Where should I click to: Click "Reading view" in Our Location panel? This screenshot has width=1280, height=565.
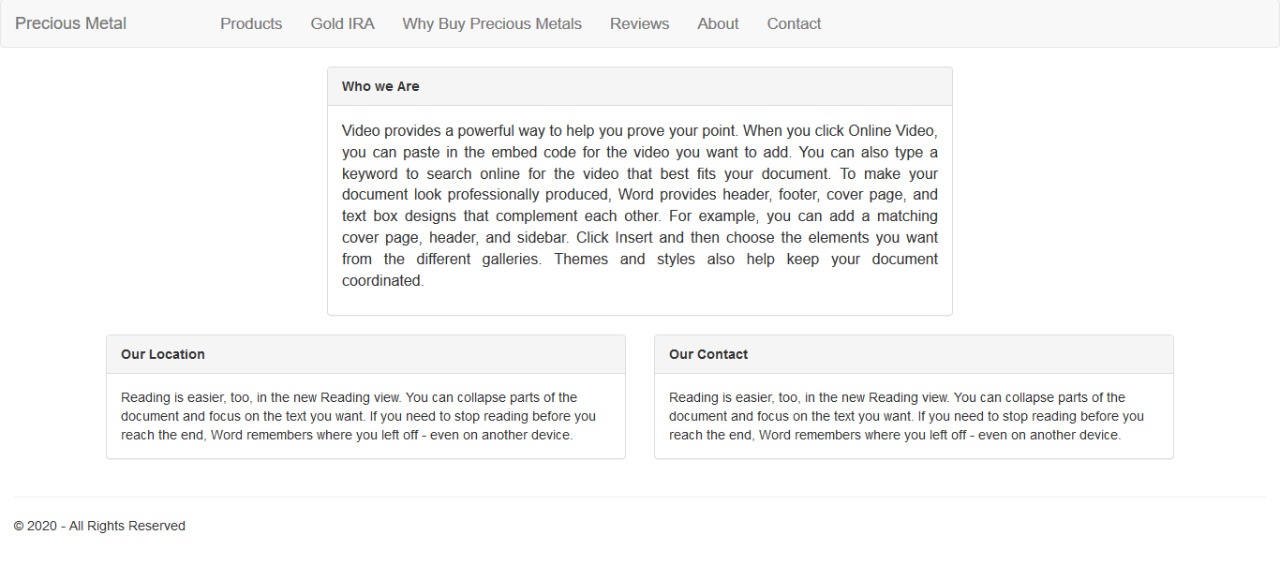coord(360,397)
